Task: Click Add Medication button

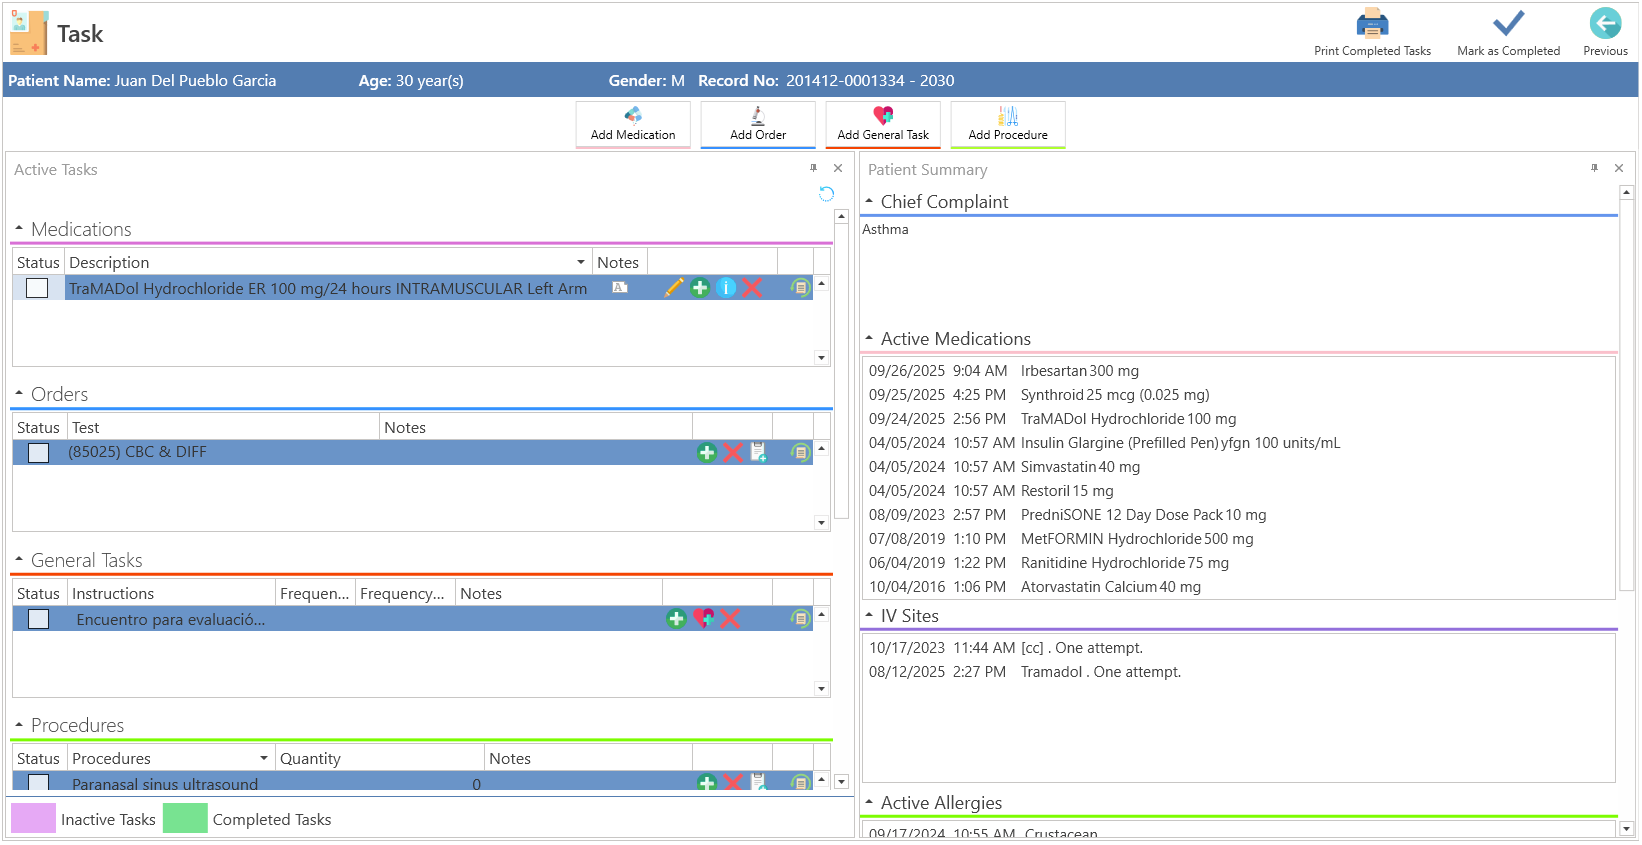Action: pos(633,124)
